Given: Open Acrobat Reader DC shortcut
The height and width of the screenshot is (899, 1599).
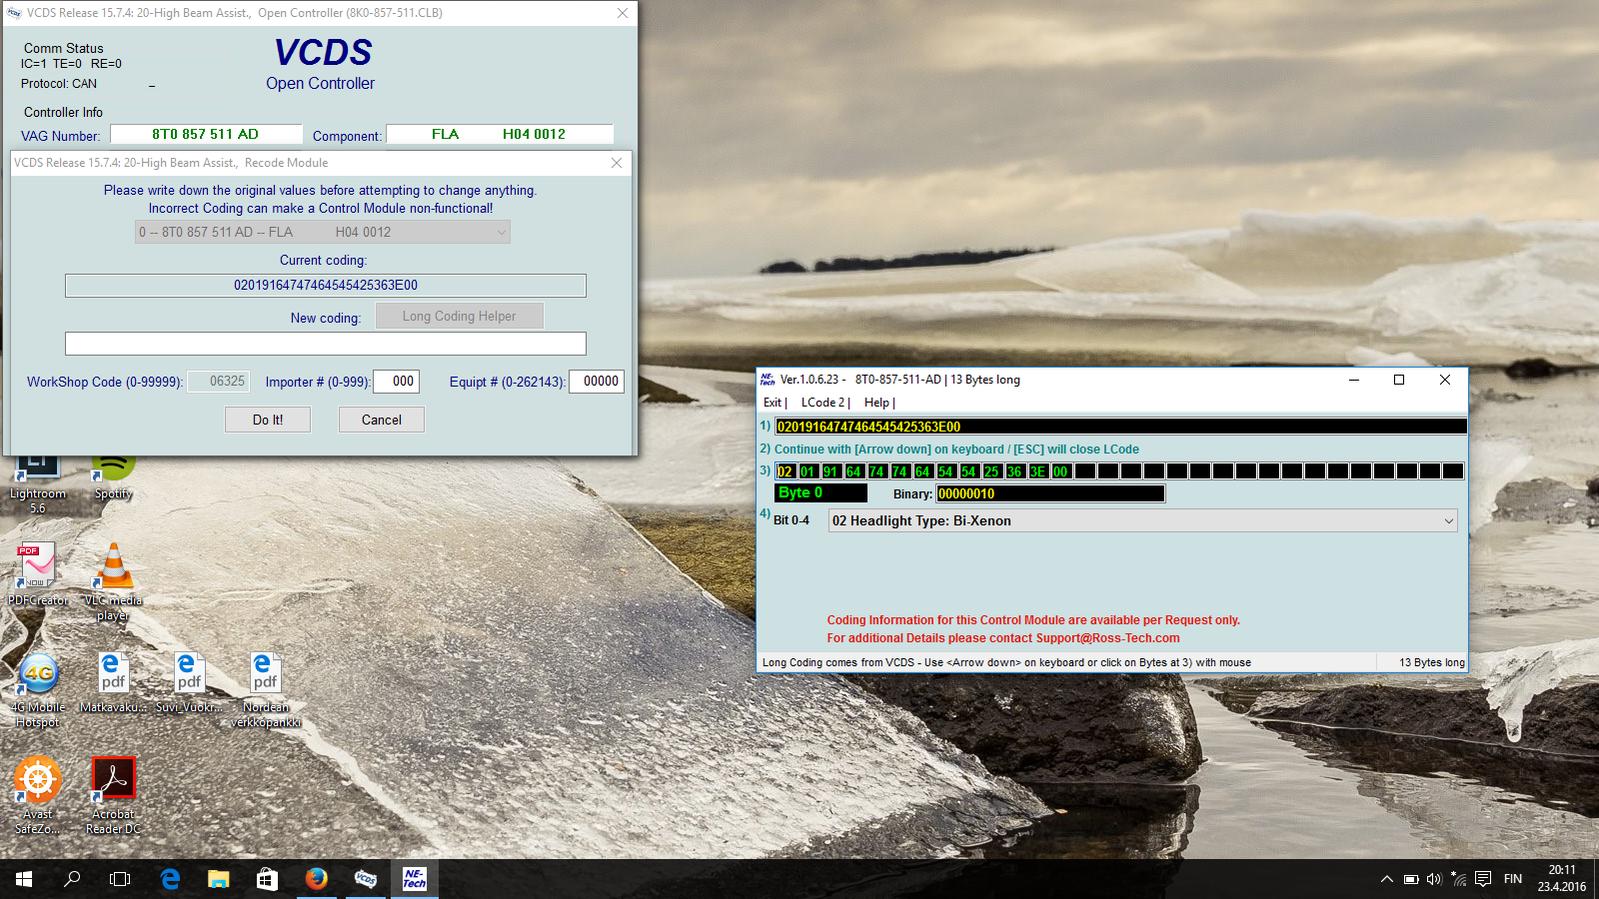Looking at the screenshot, I should (x=113, y=780).
